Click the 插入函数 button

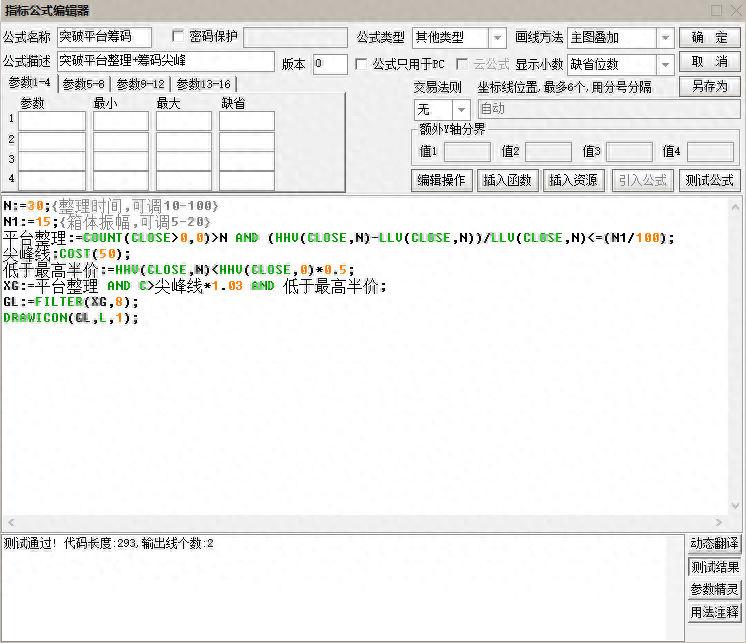pos(507,180)
